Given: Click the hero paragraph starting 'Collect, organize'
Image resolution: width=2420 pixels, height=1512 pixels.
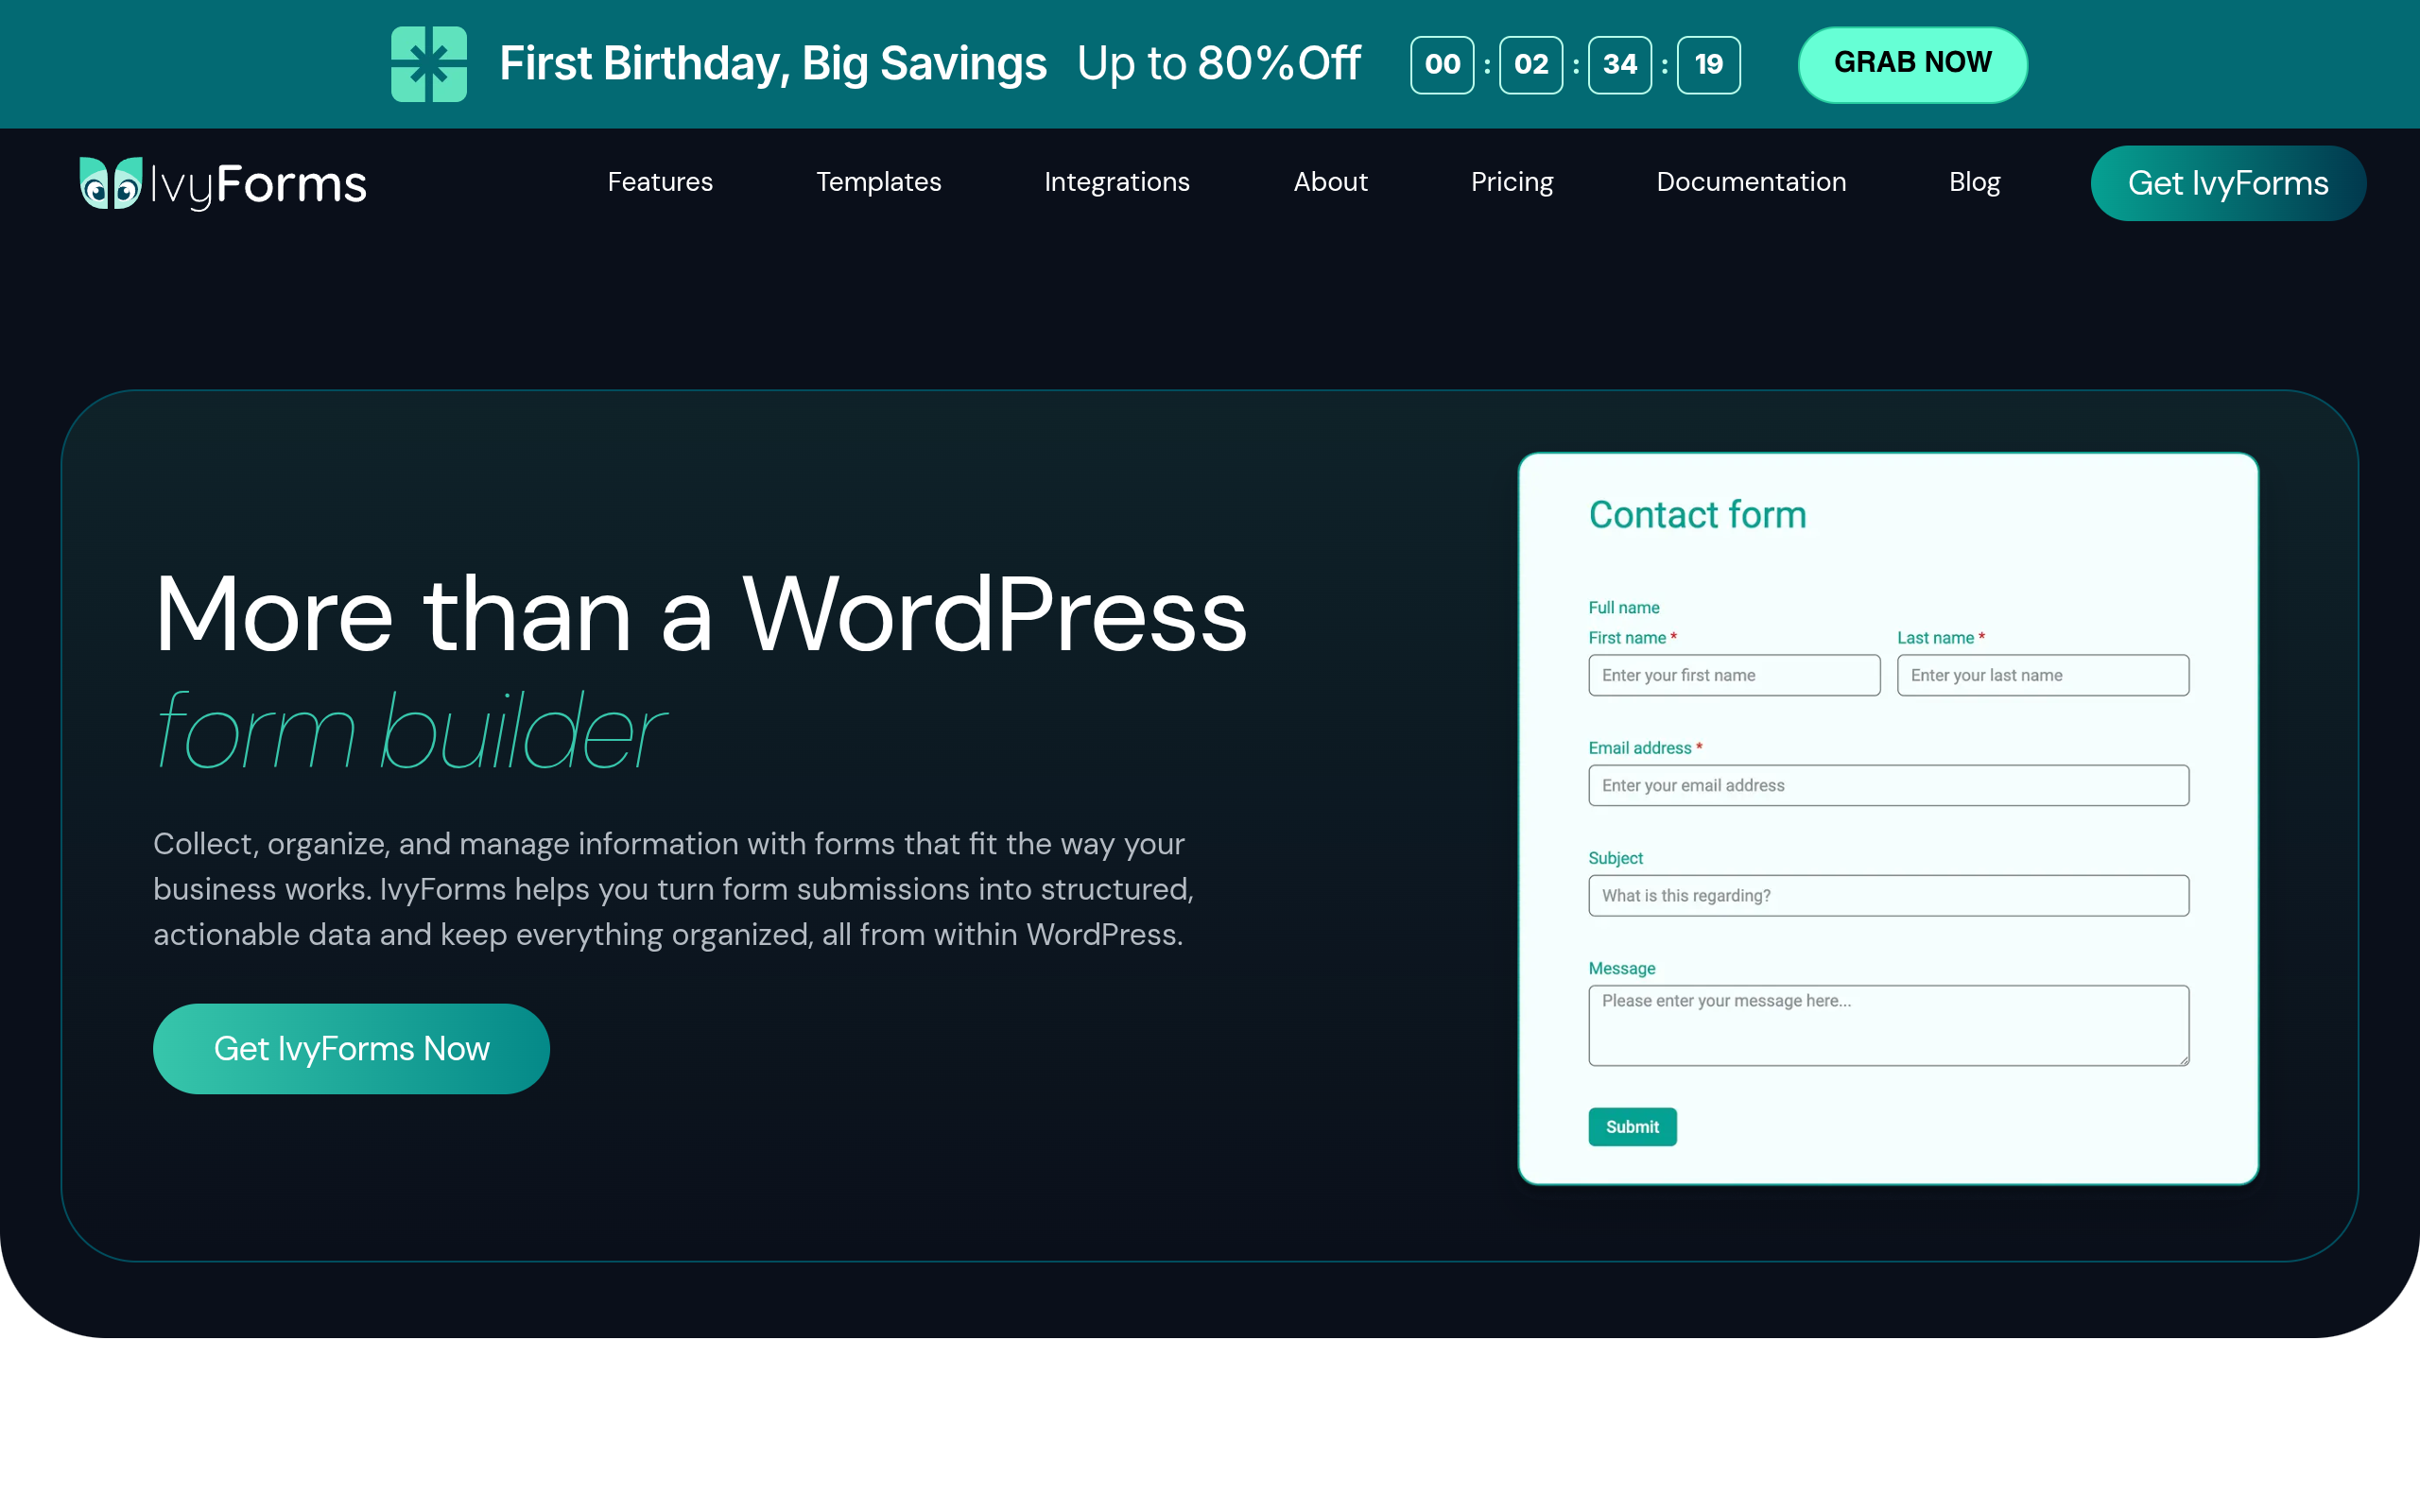Looking at the screenshot, I should (x=673, y=889).
